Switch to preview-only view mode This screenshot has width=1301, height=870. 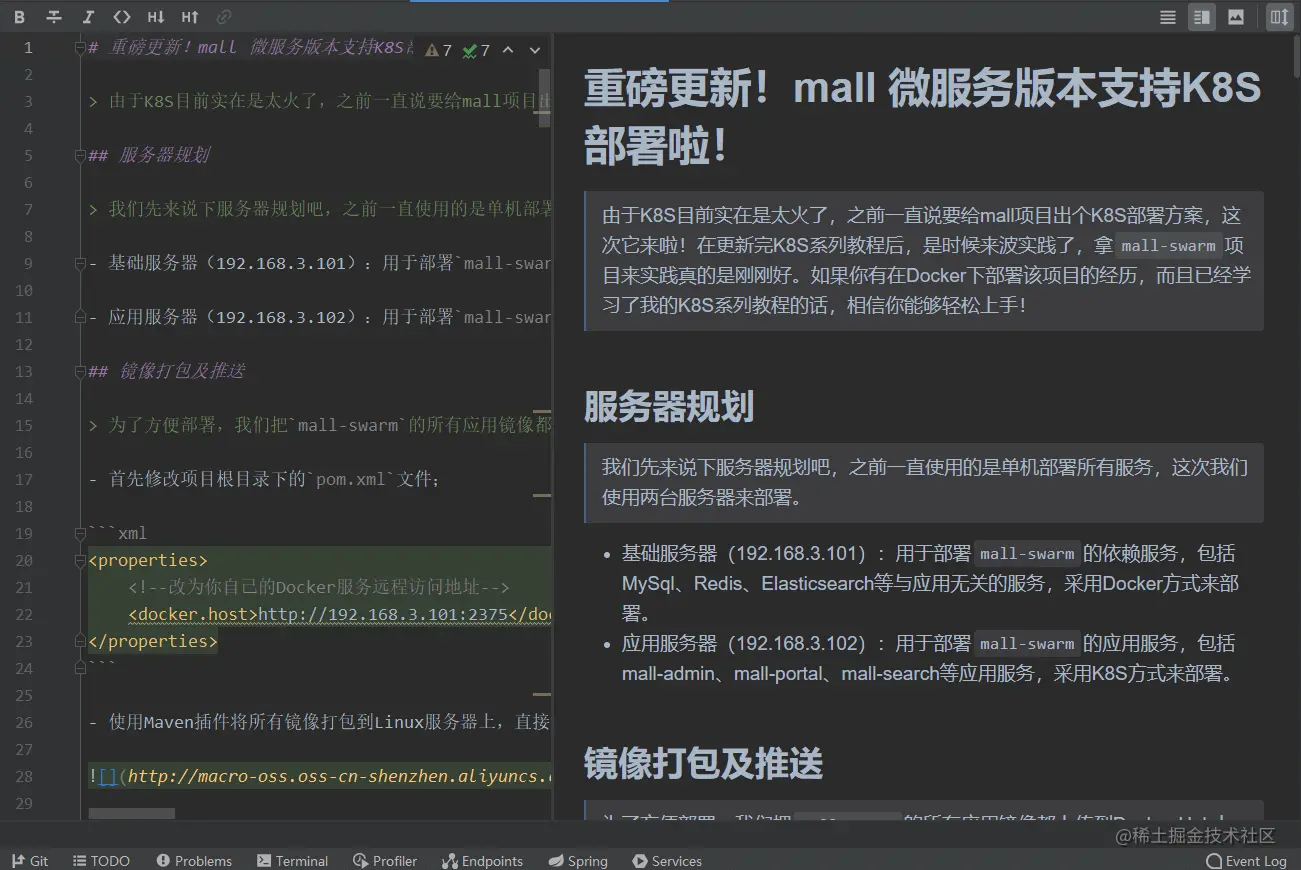click(1236, 17)
